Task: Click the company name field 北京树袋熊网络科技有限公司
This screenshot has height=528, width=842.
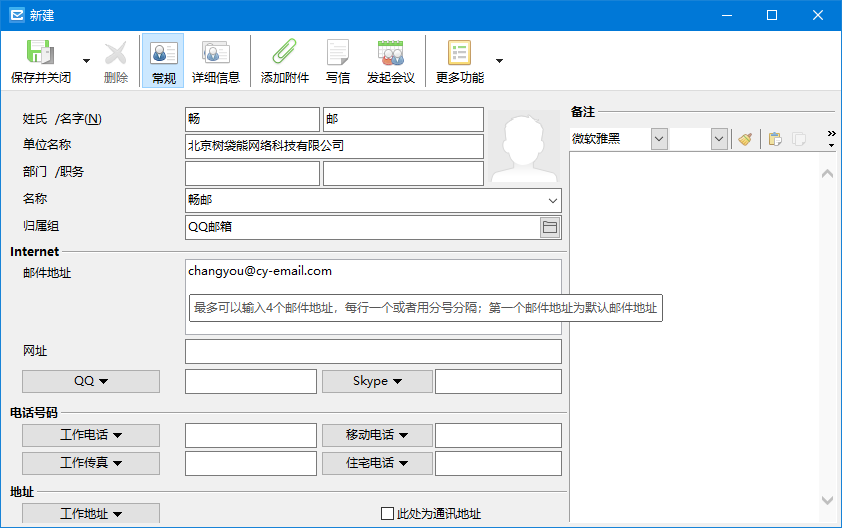Action: tap(334, 146)
